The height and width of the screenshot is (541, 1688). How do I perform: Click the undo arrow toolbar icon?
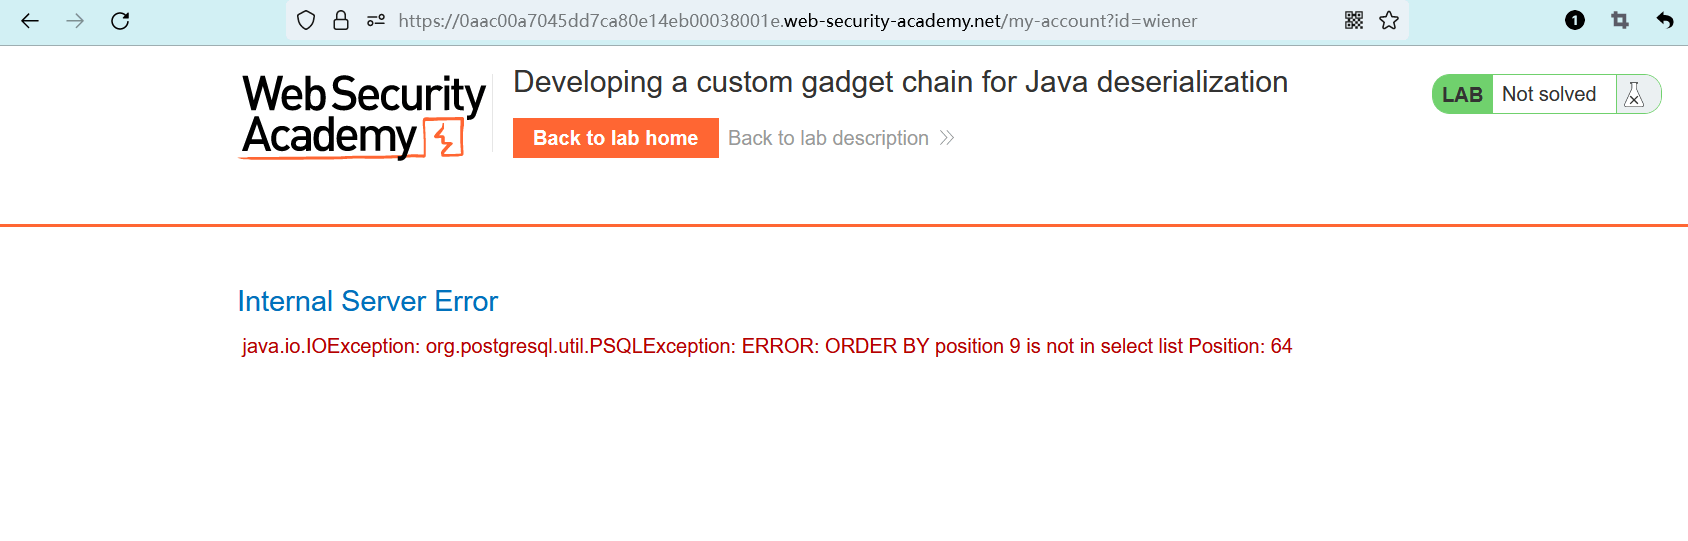tap(1665, 21)
